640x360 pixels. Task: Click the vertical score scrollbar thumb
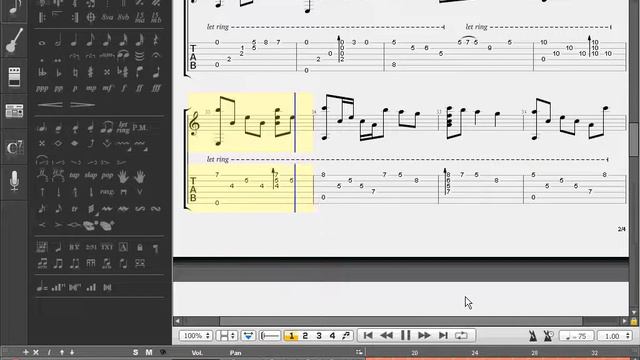pos(633,139)
